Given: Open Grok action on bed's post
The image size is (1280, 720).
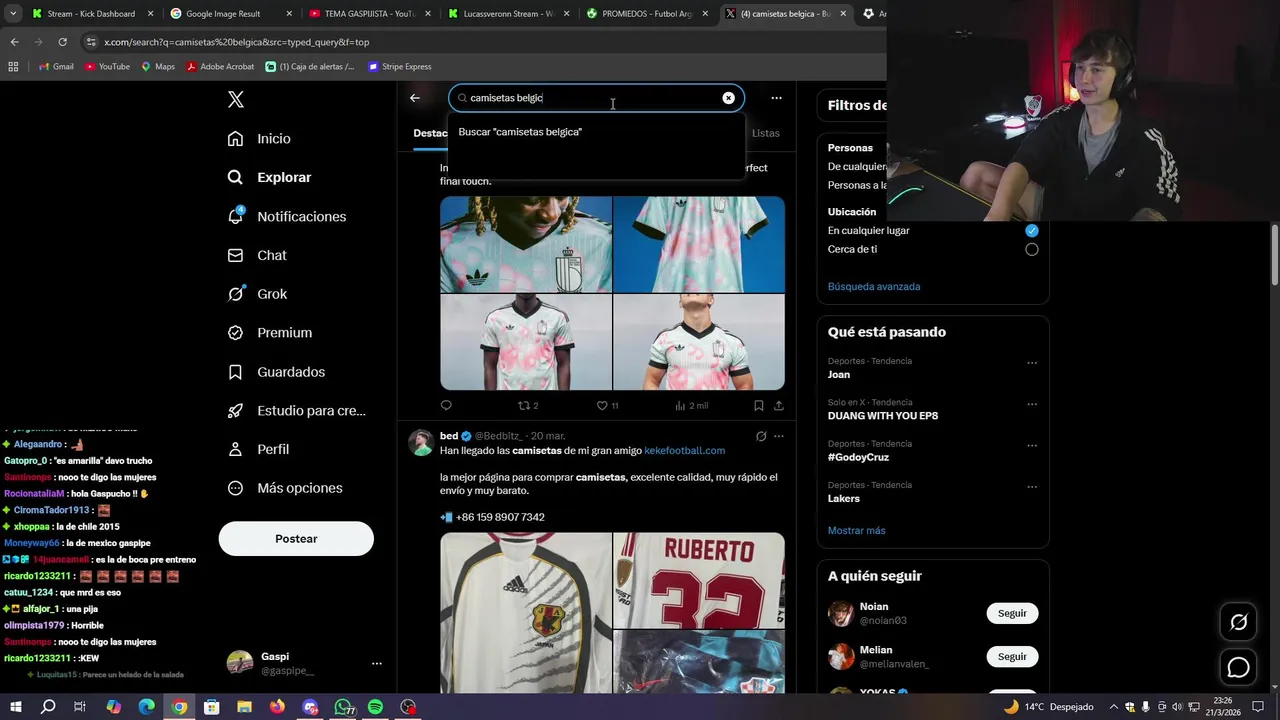Looking at the screenshot, I should (760, 436).
